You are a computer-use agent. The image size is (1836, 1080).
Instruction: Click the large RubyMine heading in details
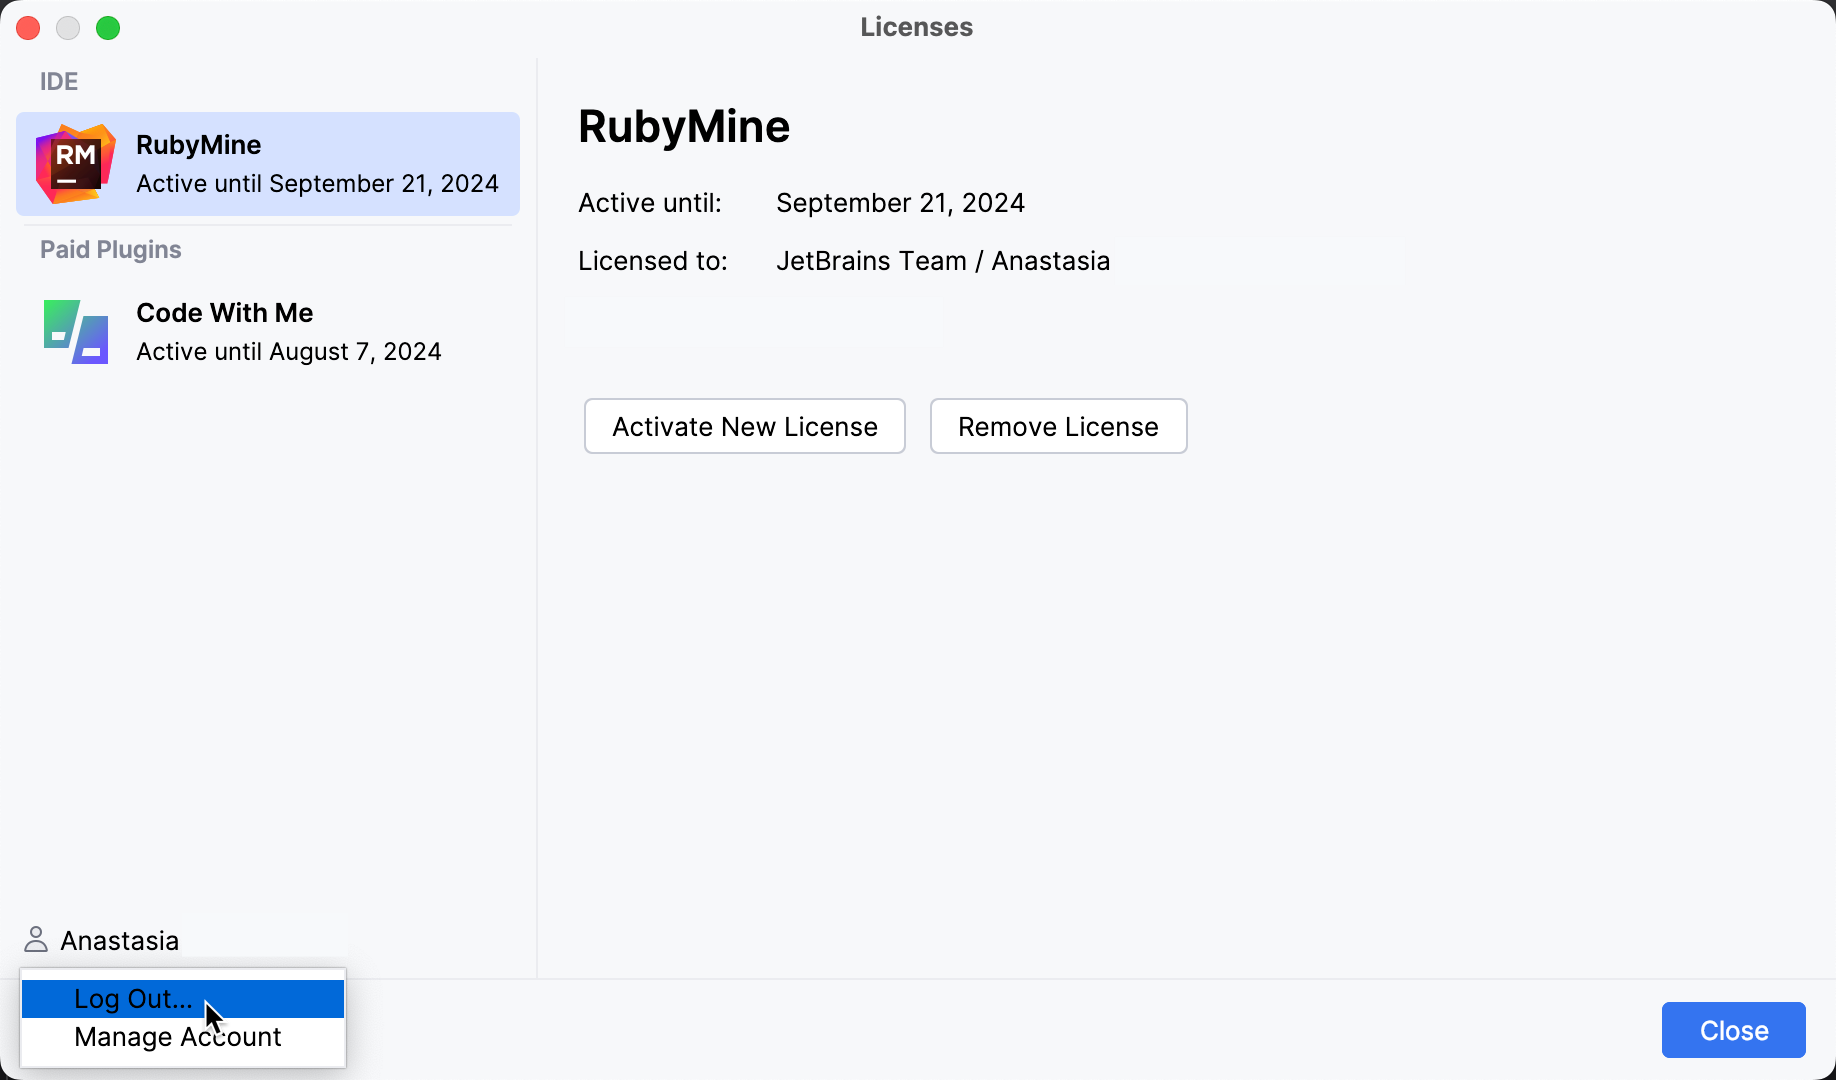pos(684,127)
